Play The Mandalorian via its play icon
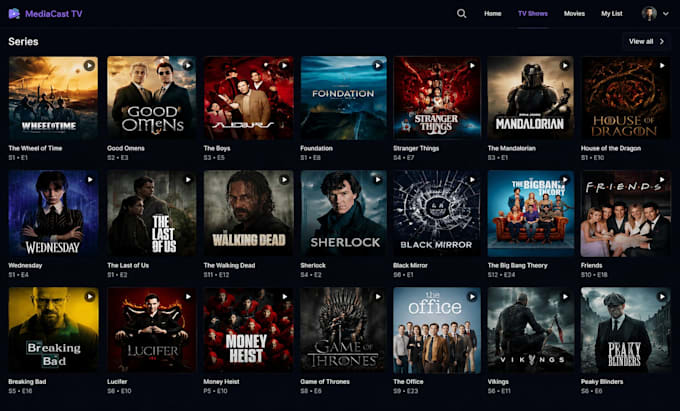Viewport: 680px width, 411px height. tap(565, 65)
